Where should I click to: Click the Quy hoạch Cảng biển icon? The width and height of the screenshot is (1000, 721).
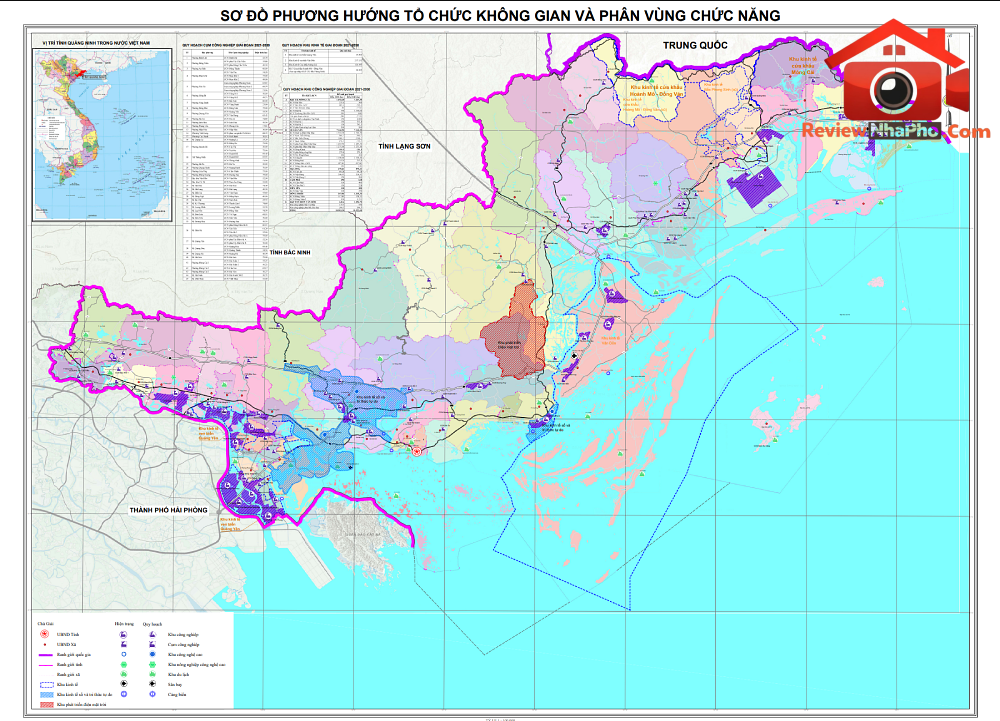(152, 694)
